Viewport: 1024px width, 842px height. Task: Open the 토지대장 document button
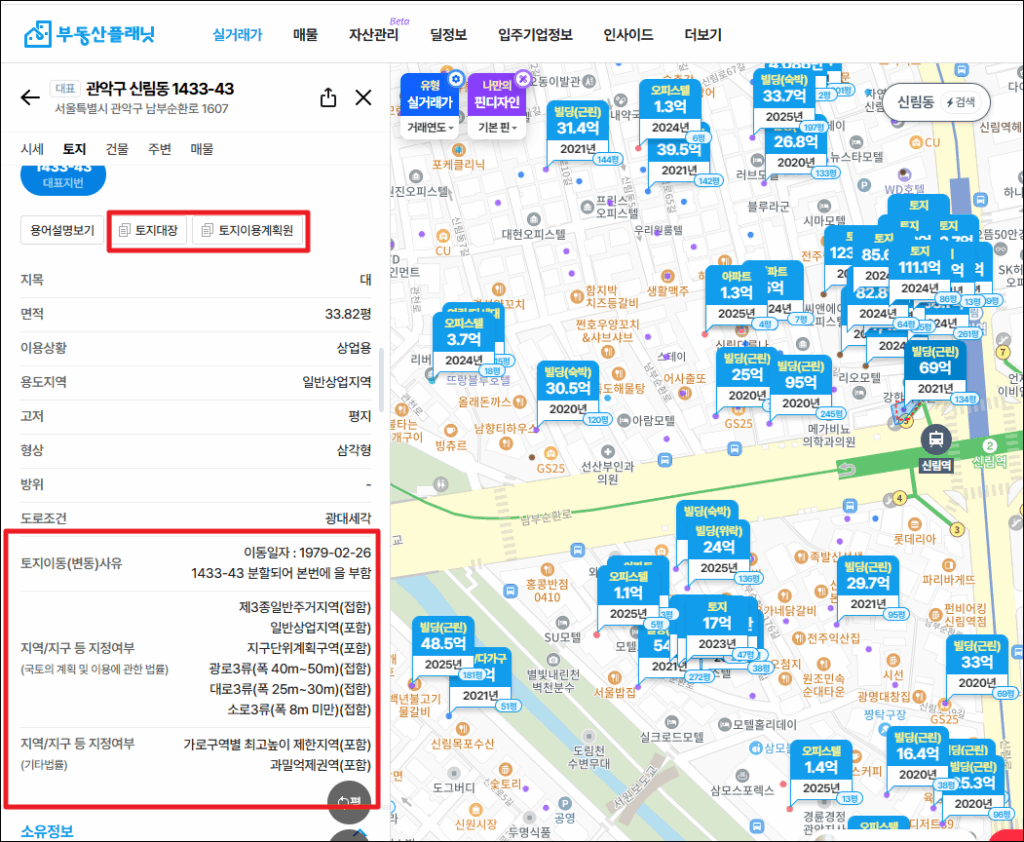click(x=148, y=231)
